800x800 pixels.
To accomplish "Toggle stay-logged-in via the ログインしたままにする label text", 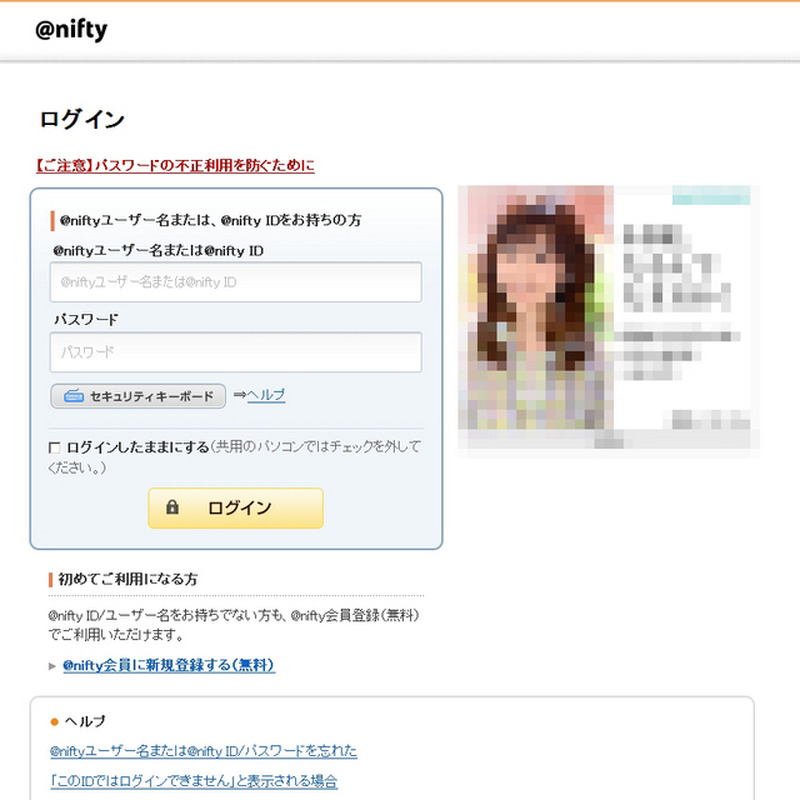I will point(138,447).
